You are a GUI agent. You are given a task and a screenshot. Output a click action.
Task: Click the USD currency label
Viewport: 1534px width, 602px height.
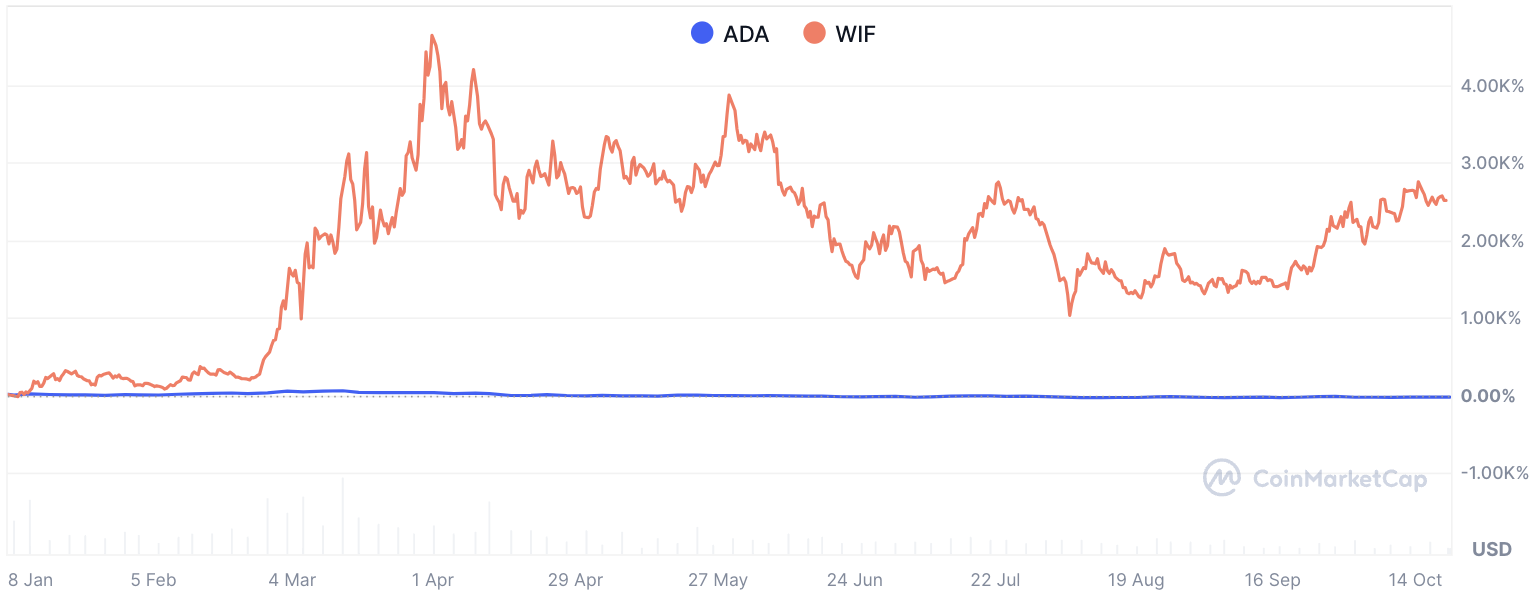pos(1491,549)
